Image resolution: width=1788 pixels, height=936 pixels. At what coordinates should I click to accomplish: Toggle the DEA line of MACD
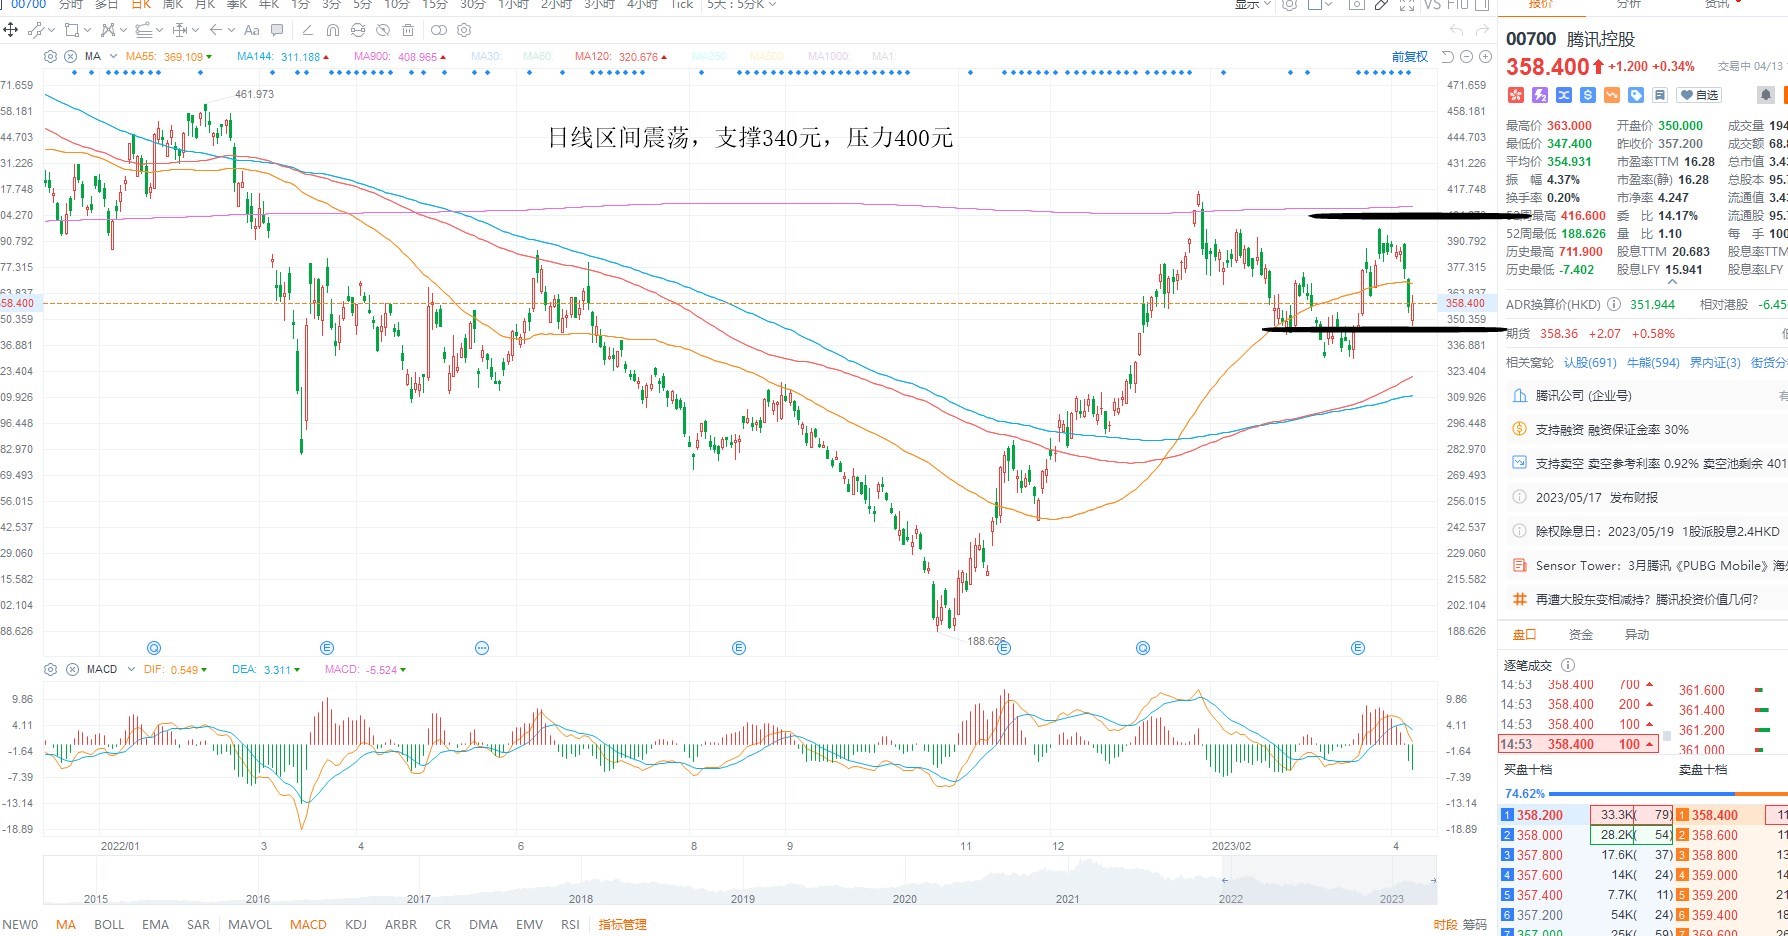click(x=265, y=670)
